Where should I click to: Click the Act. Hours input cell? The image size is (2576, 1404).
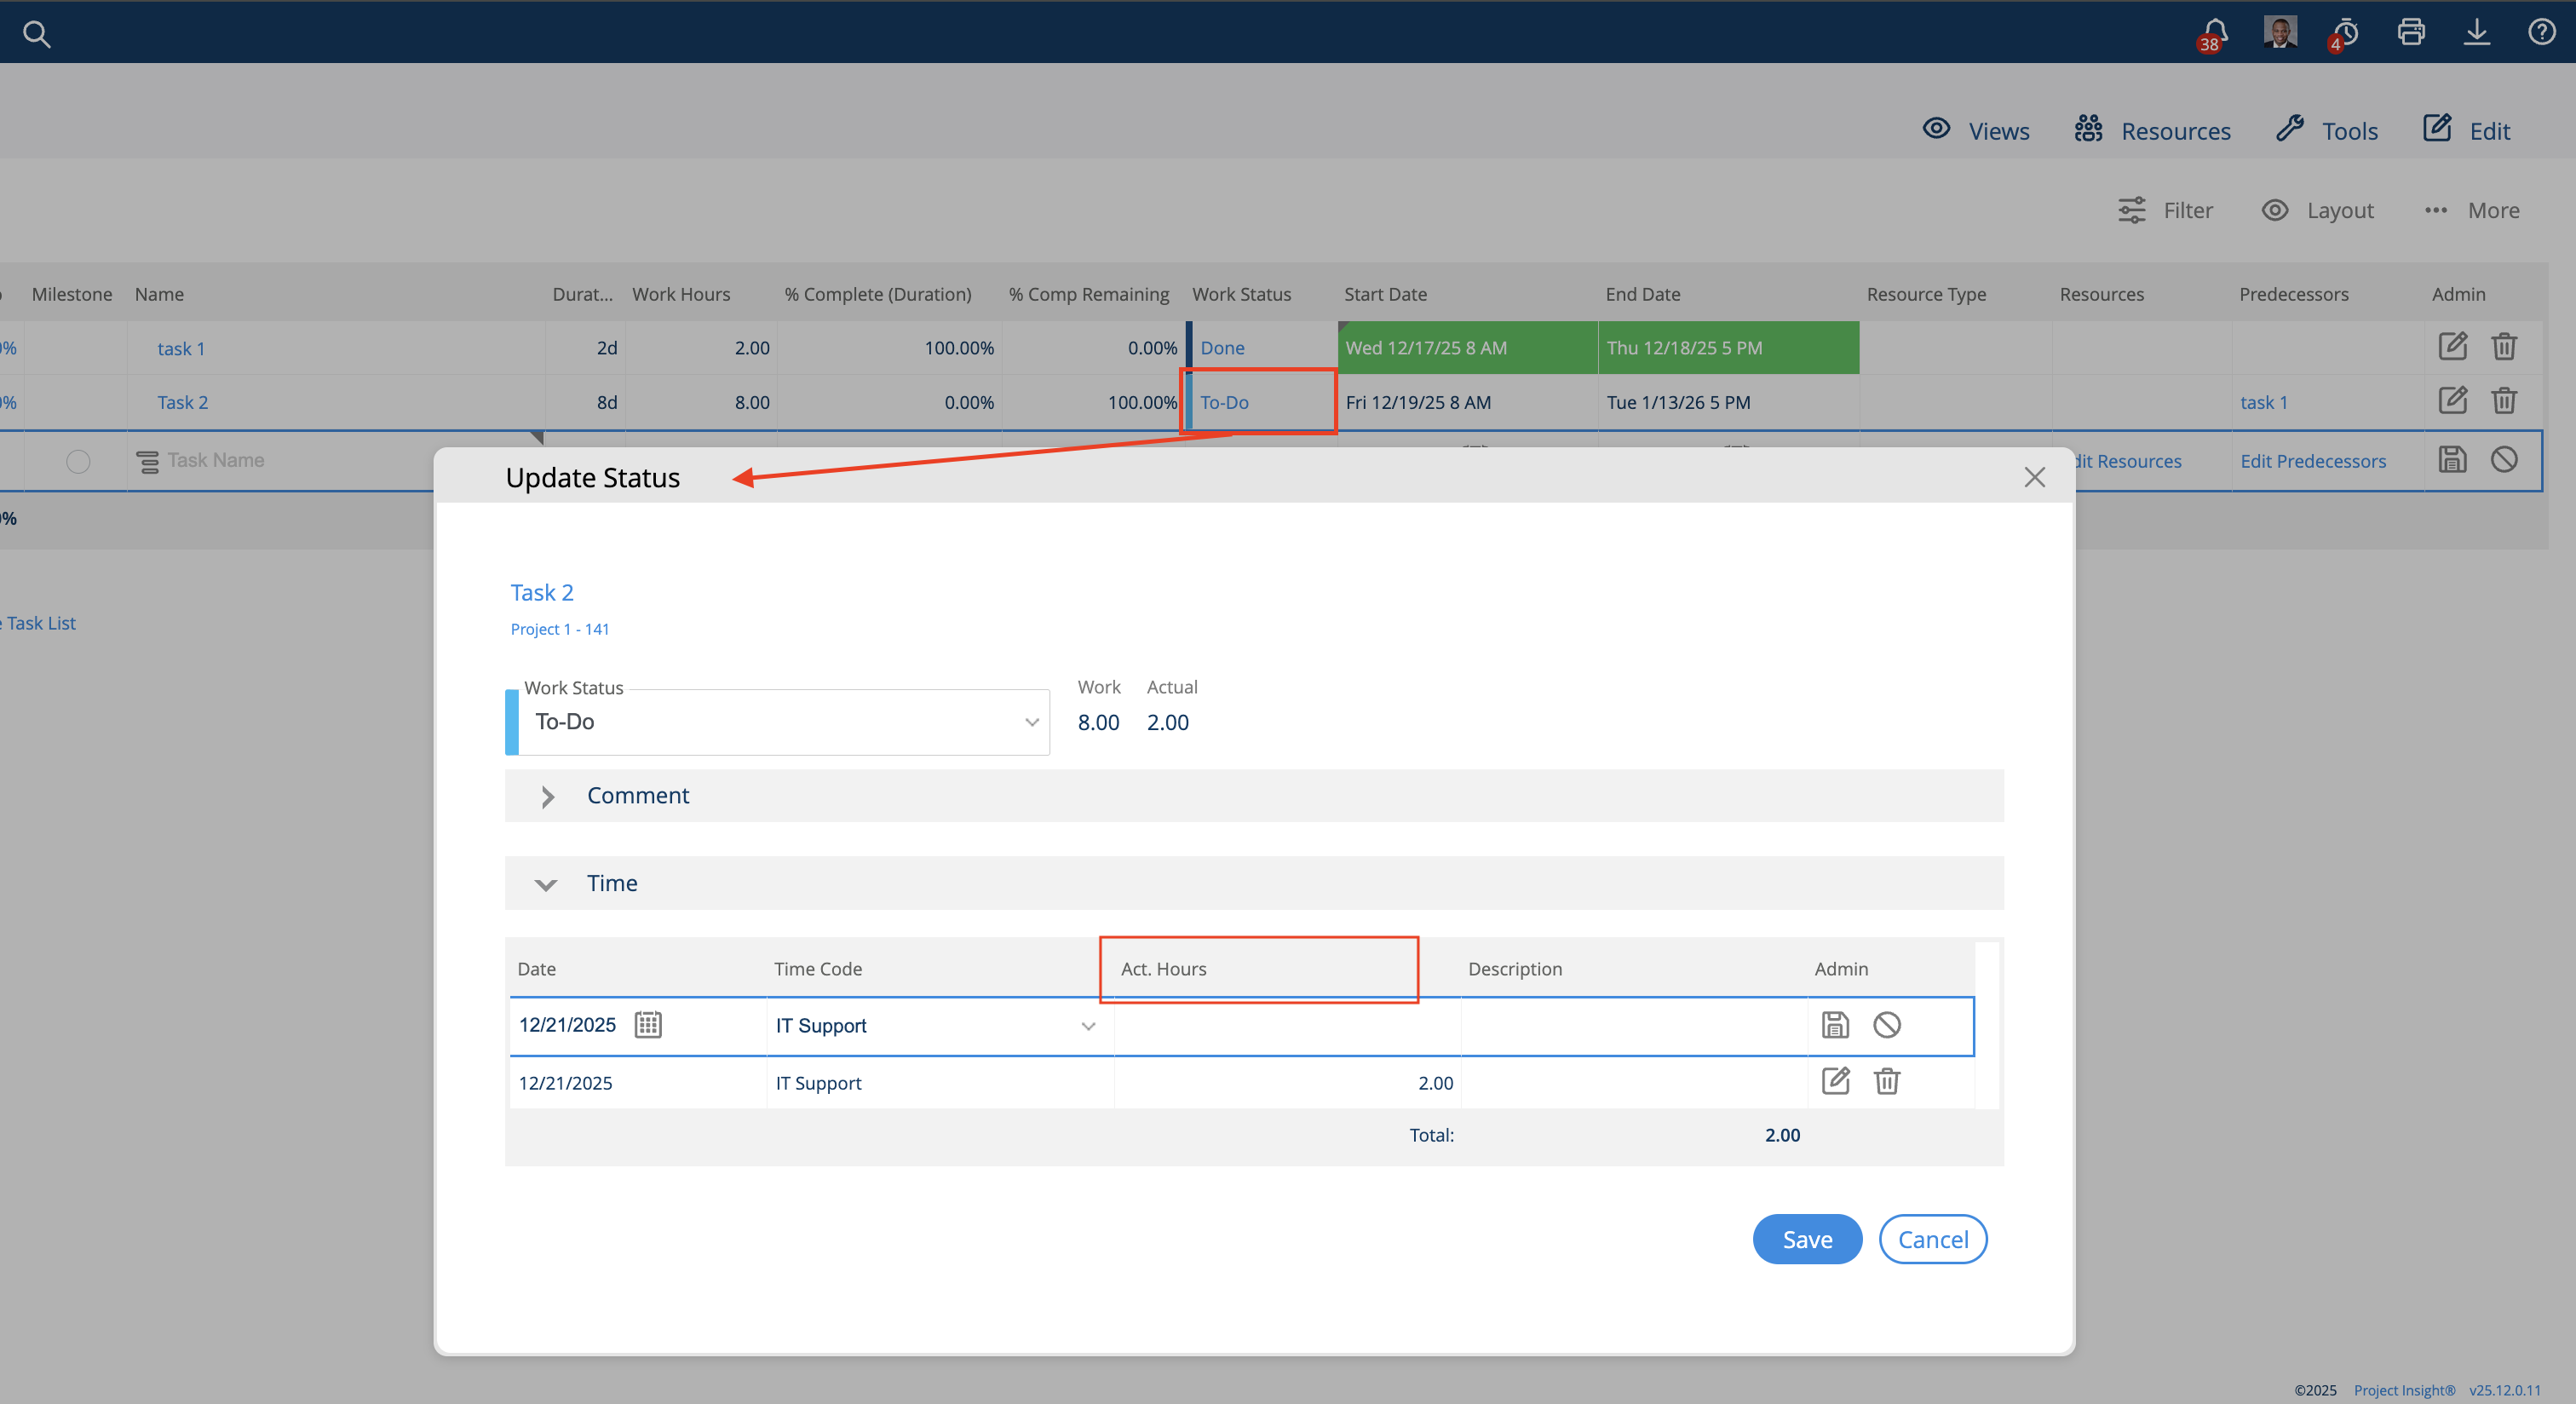(x=1287, y=1026)
